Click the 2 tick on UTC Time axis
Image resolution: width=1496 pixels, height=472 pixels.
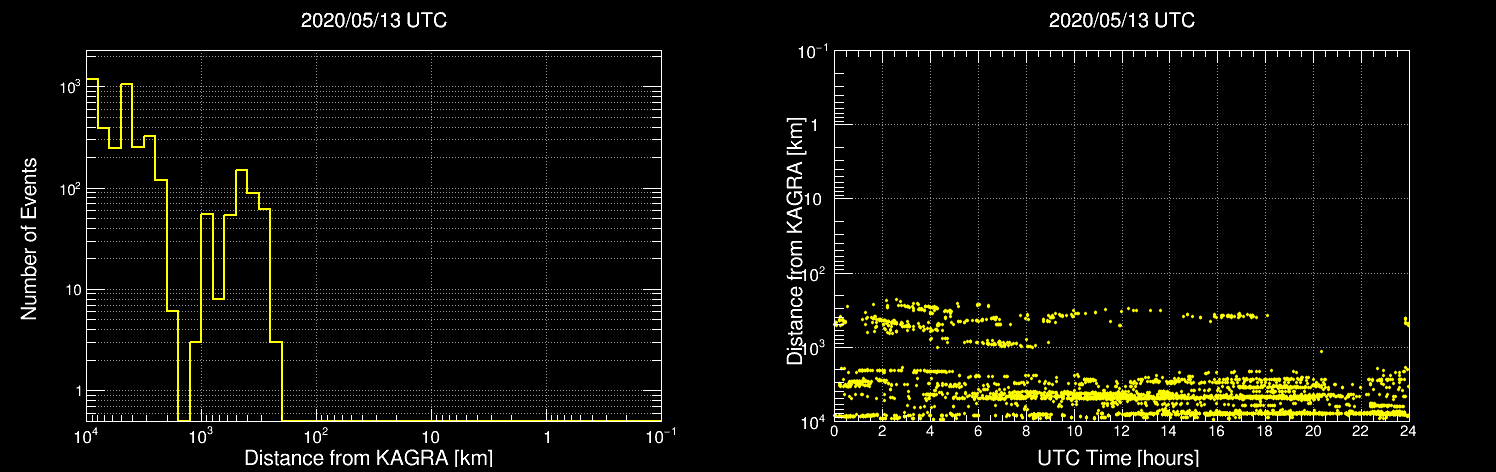[882, 432]
